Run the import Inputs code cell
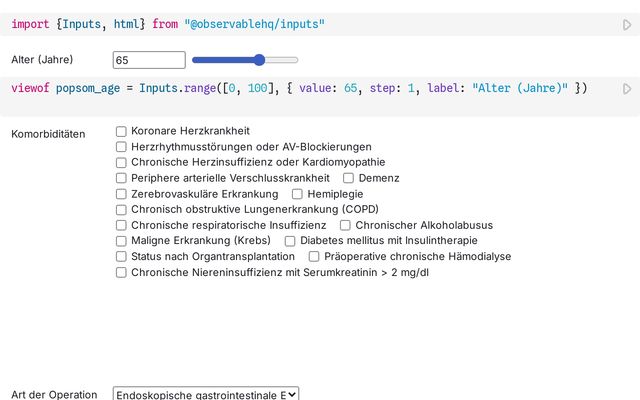640x400 pixels. tap(627, 24)
